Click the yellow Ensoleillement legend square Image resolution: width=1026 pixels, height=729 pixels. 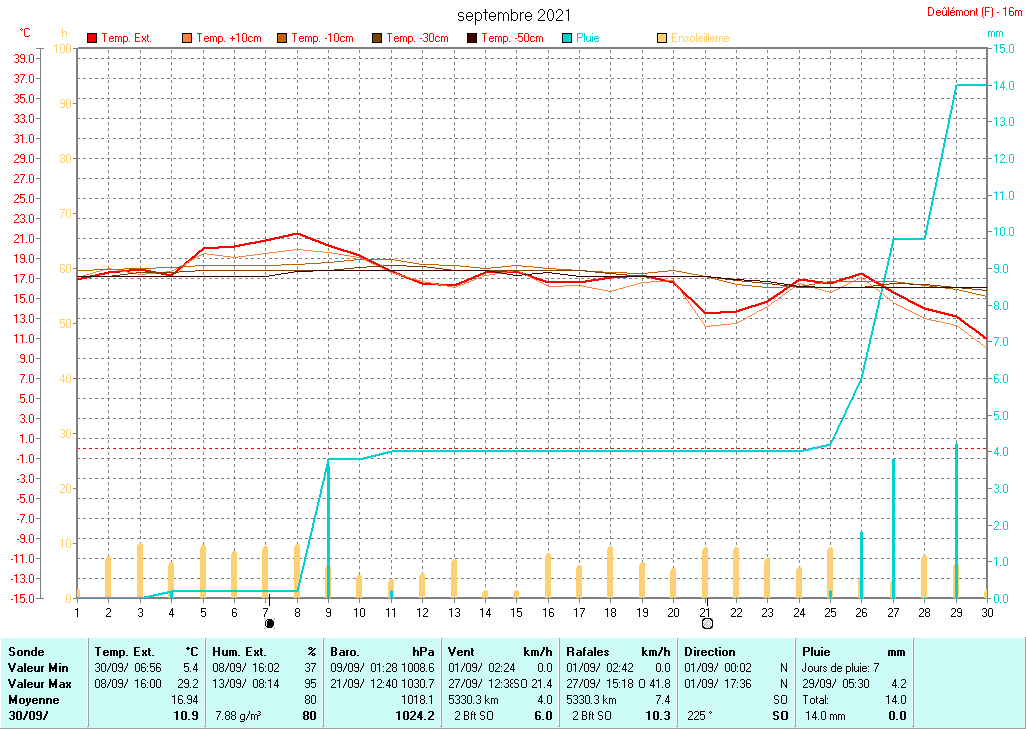point(662,38)
